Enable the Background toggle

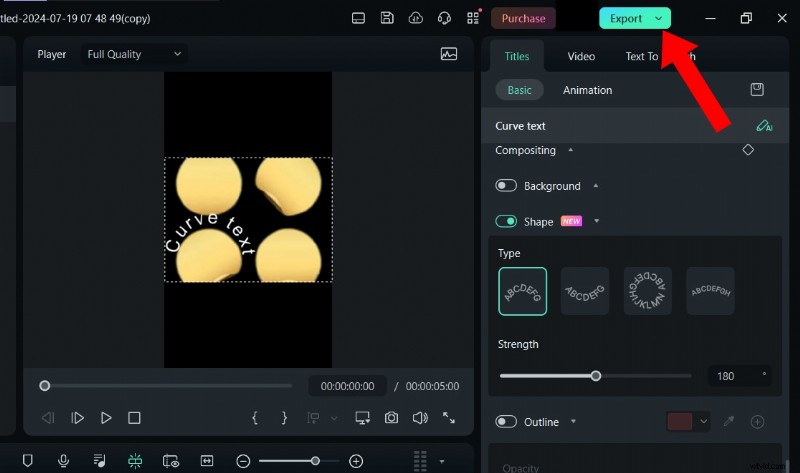click(x=506, y=186)
